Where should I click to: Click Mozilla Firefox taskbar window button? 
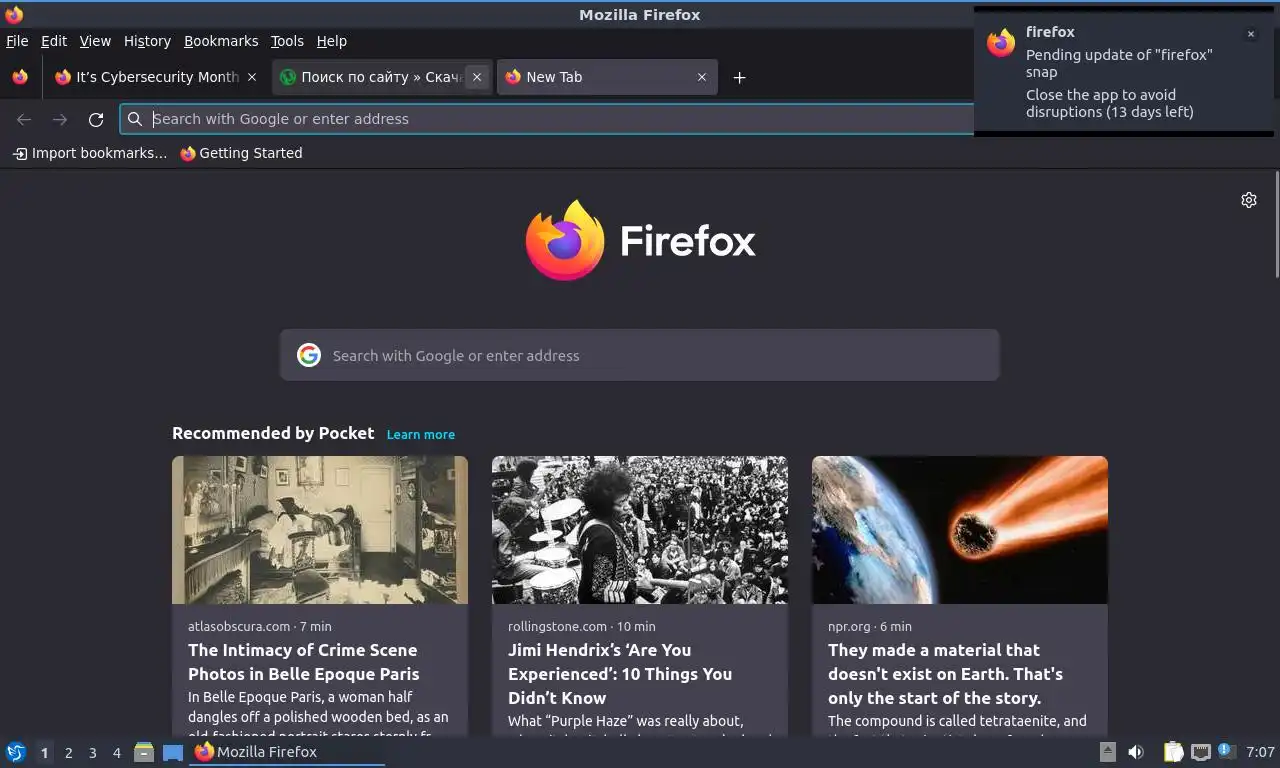[288, 752]
